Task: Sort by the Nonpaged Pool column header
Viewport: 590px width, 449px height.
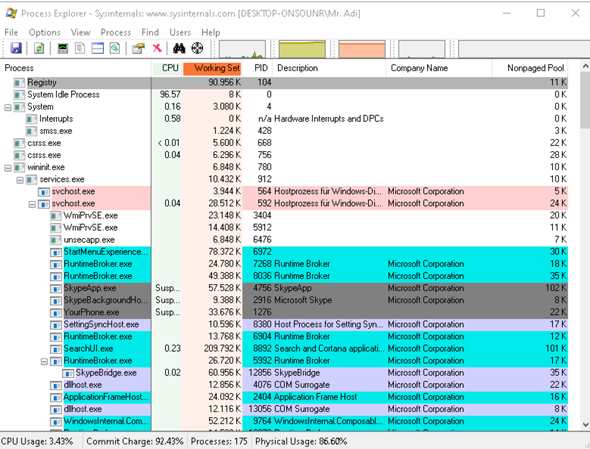Action: (530, 68)
